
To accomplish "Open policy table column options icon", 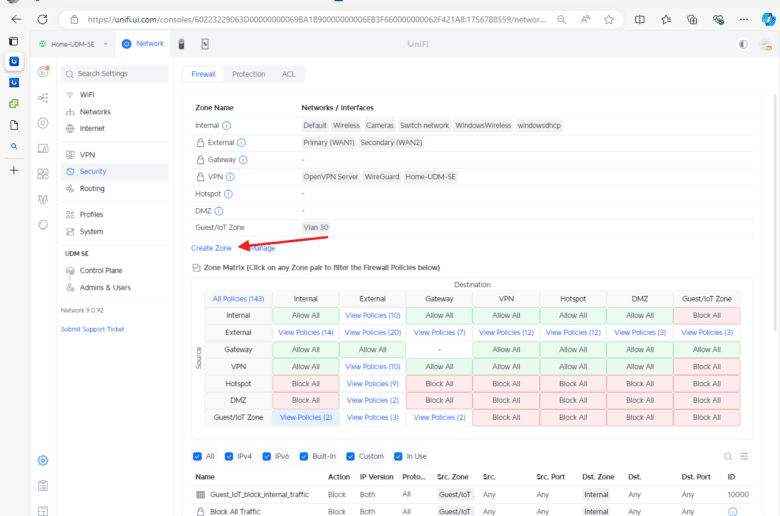I will pos(744,456).
